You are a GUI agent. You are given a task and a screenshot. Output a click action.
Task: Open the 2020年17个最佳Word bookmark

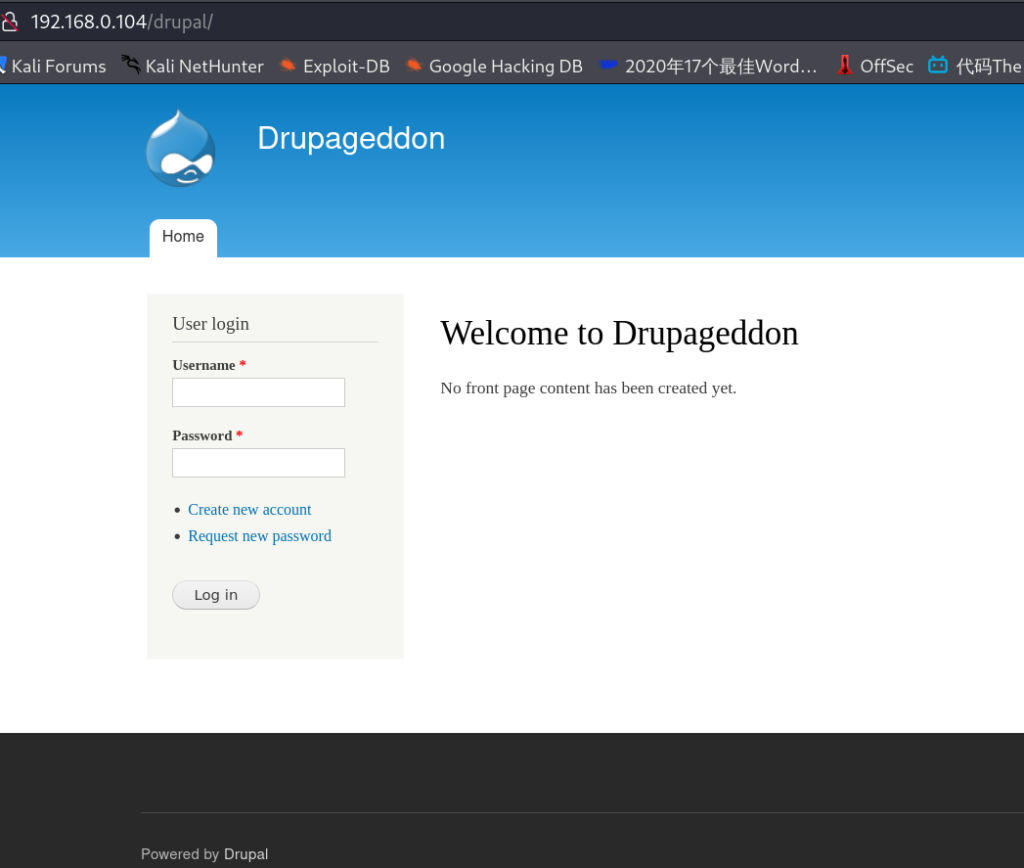pos(708,66)
